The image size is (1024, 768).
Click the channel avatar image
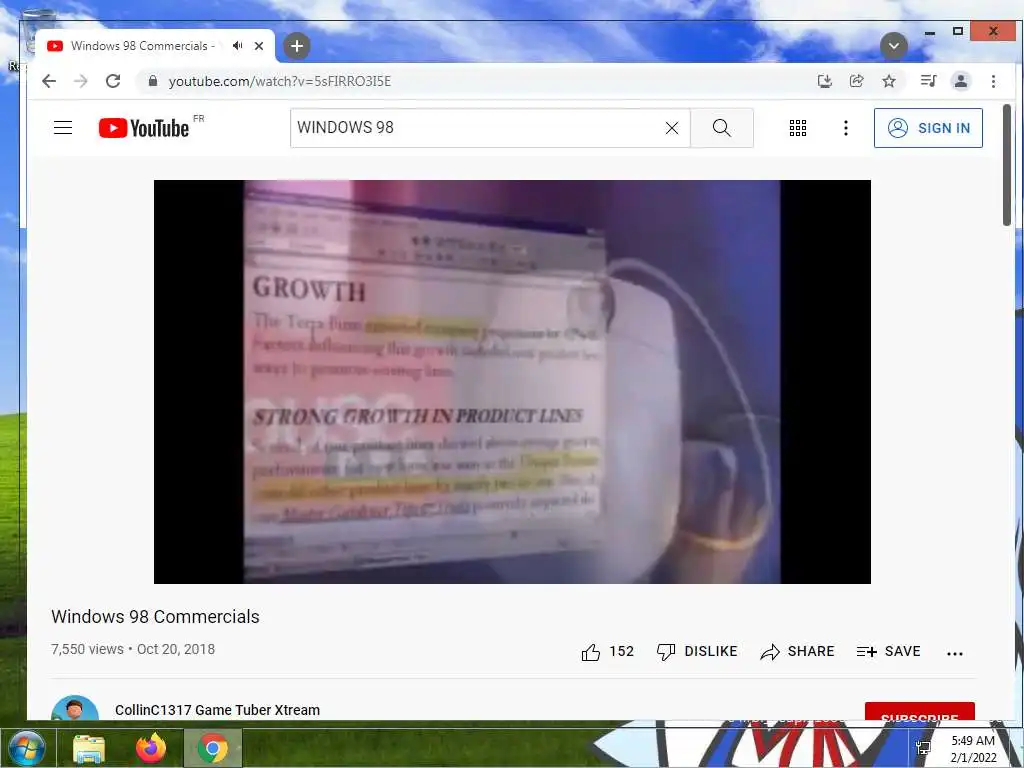(x=75, y=709)
